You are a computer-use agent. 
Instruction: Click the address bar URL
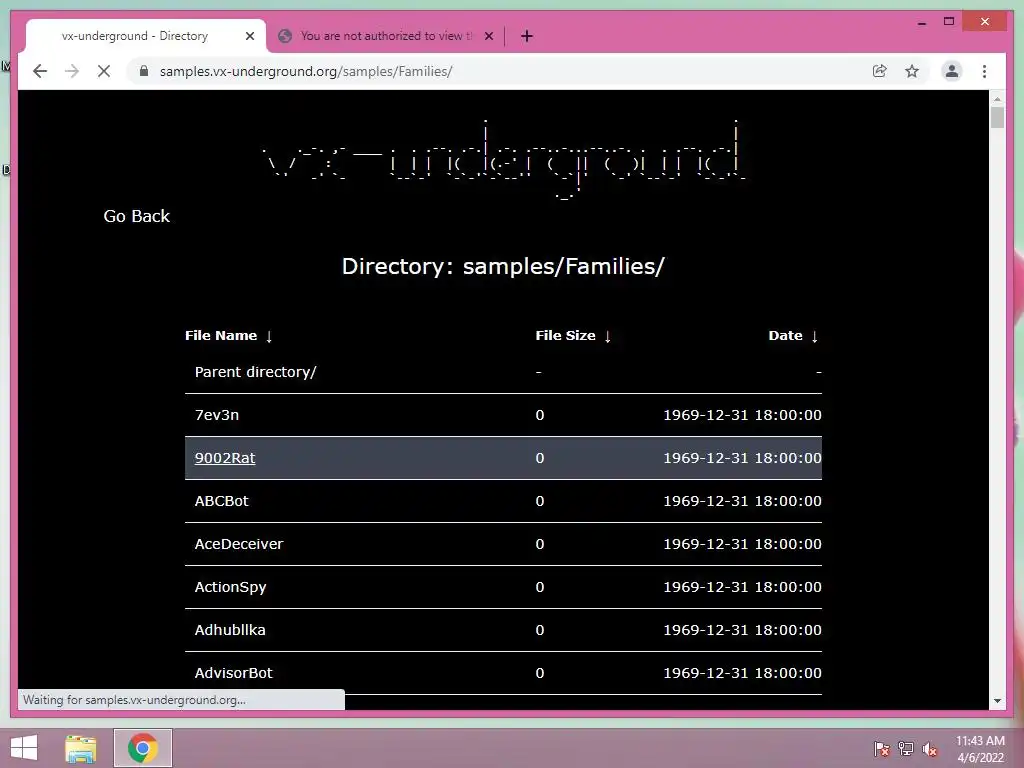[306, 71]
